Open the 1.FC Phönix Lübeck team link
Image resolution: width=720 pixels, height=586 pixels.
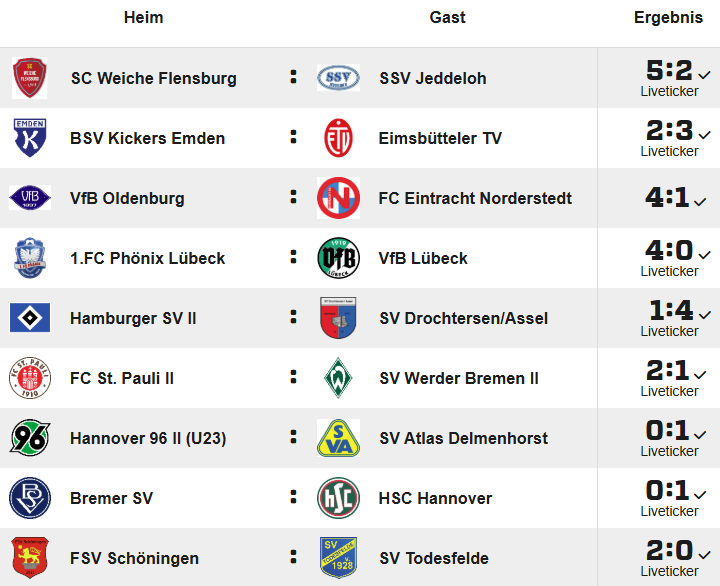tap(147, 258)
